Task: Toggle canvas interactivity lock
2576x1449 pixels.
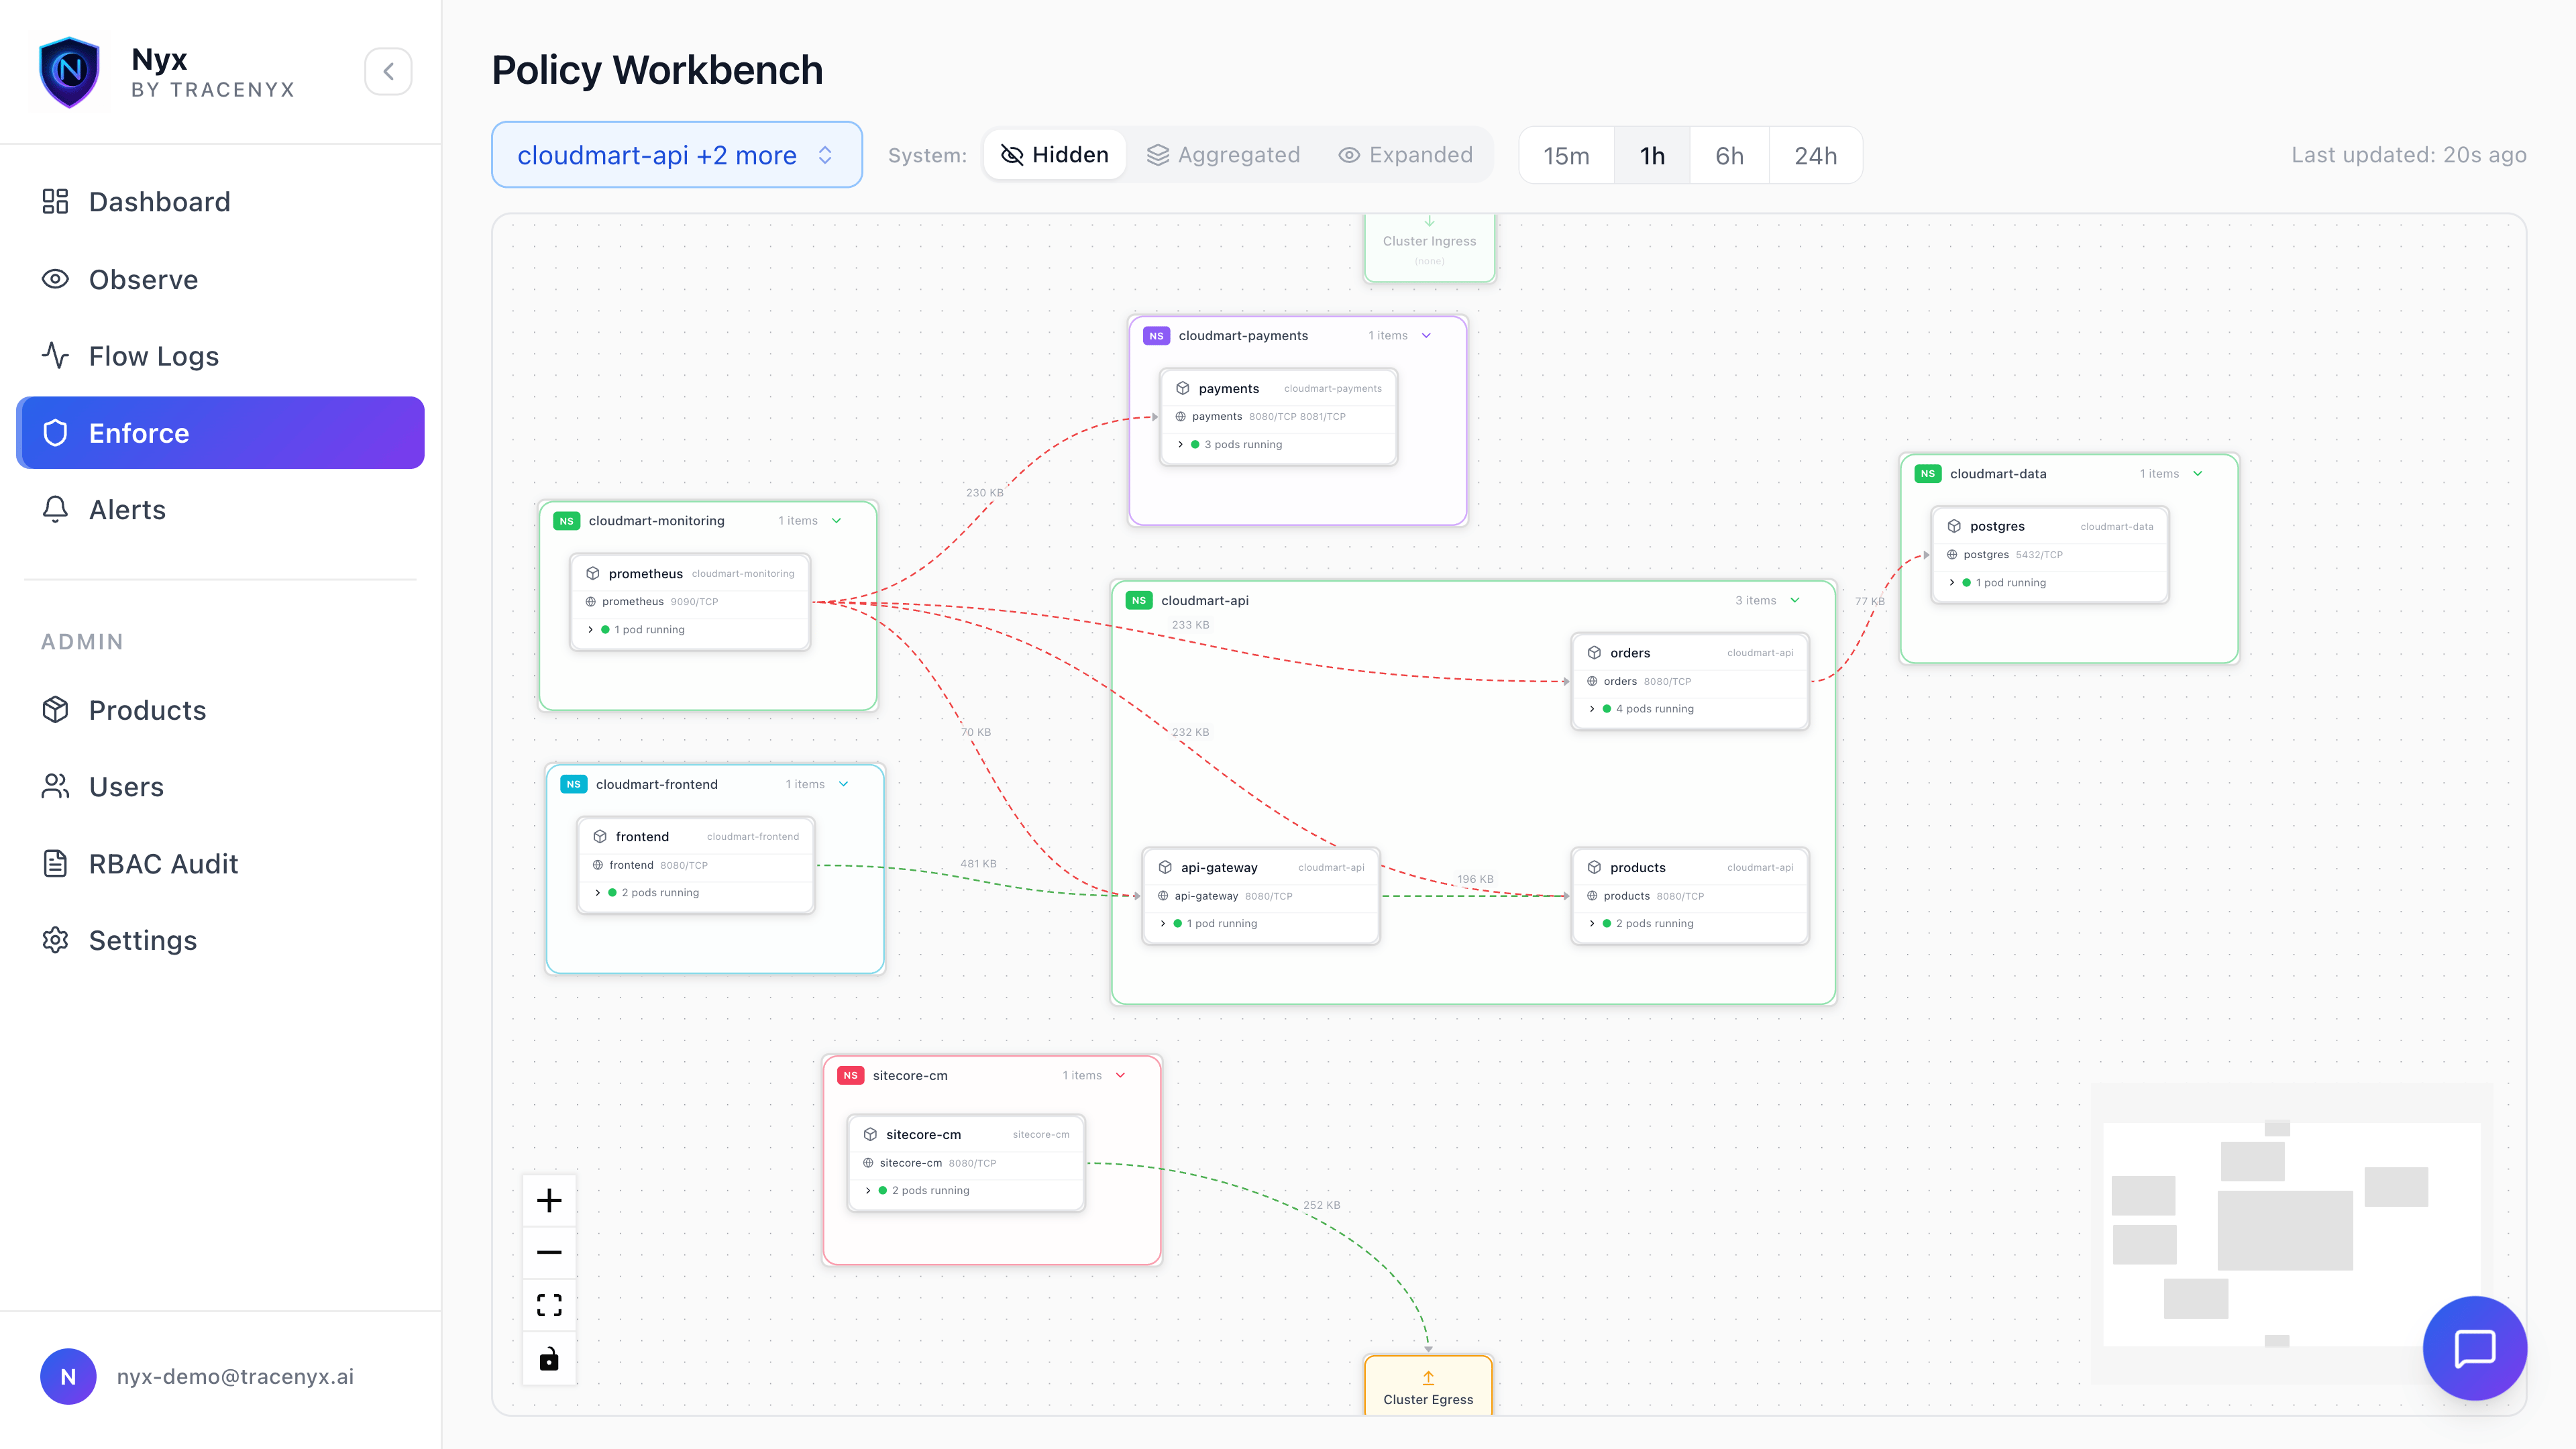Action: point(549,1358)
